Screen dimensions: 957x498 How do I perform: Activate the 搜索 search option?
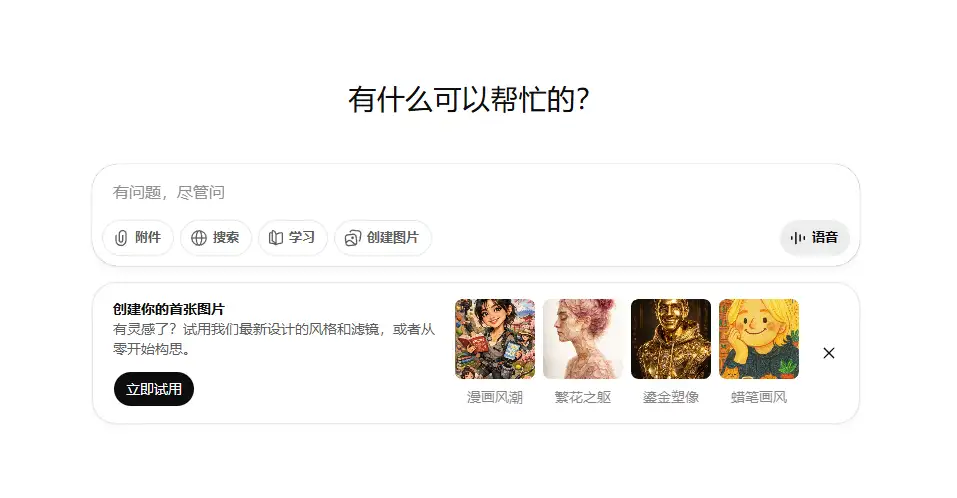pos(215,238)
